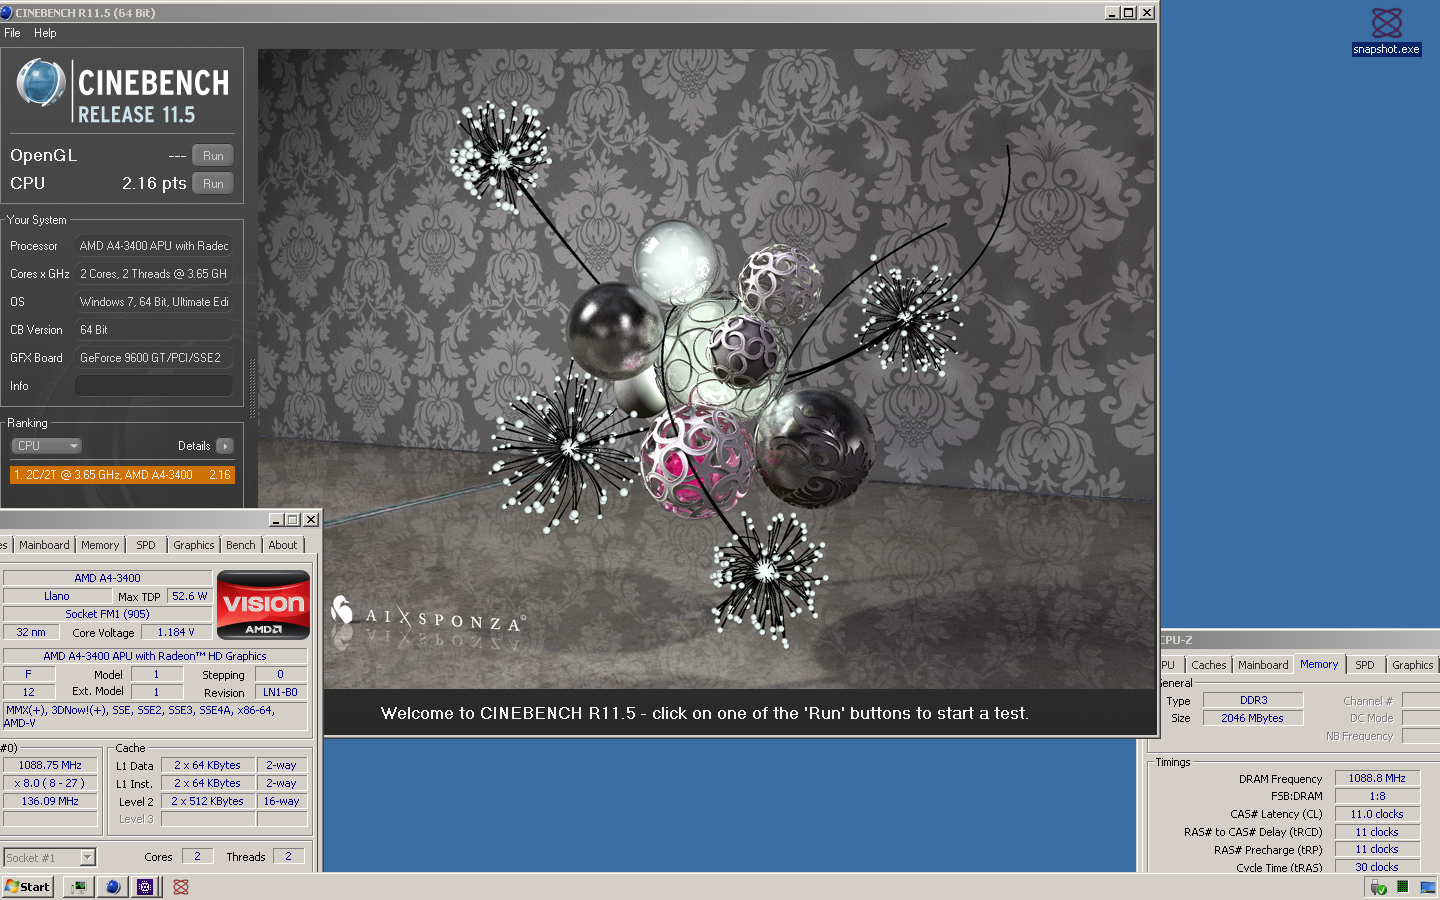Click the CPU score 2.16 pts

[x=154, y=184]
